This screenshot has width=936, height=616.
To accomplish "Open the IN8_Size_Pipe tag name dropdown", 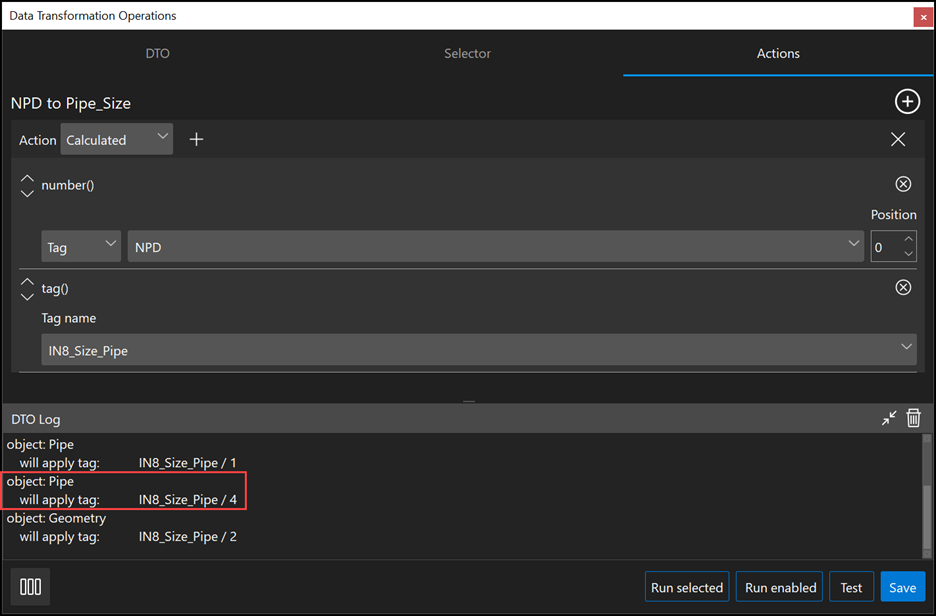I will coord(906,347).
